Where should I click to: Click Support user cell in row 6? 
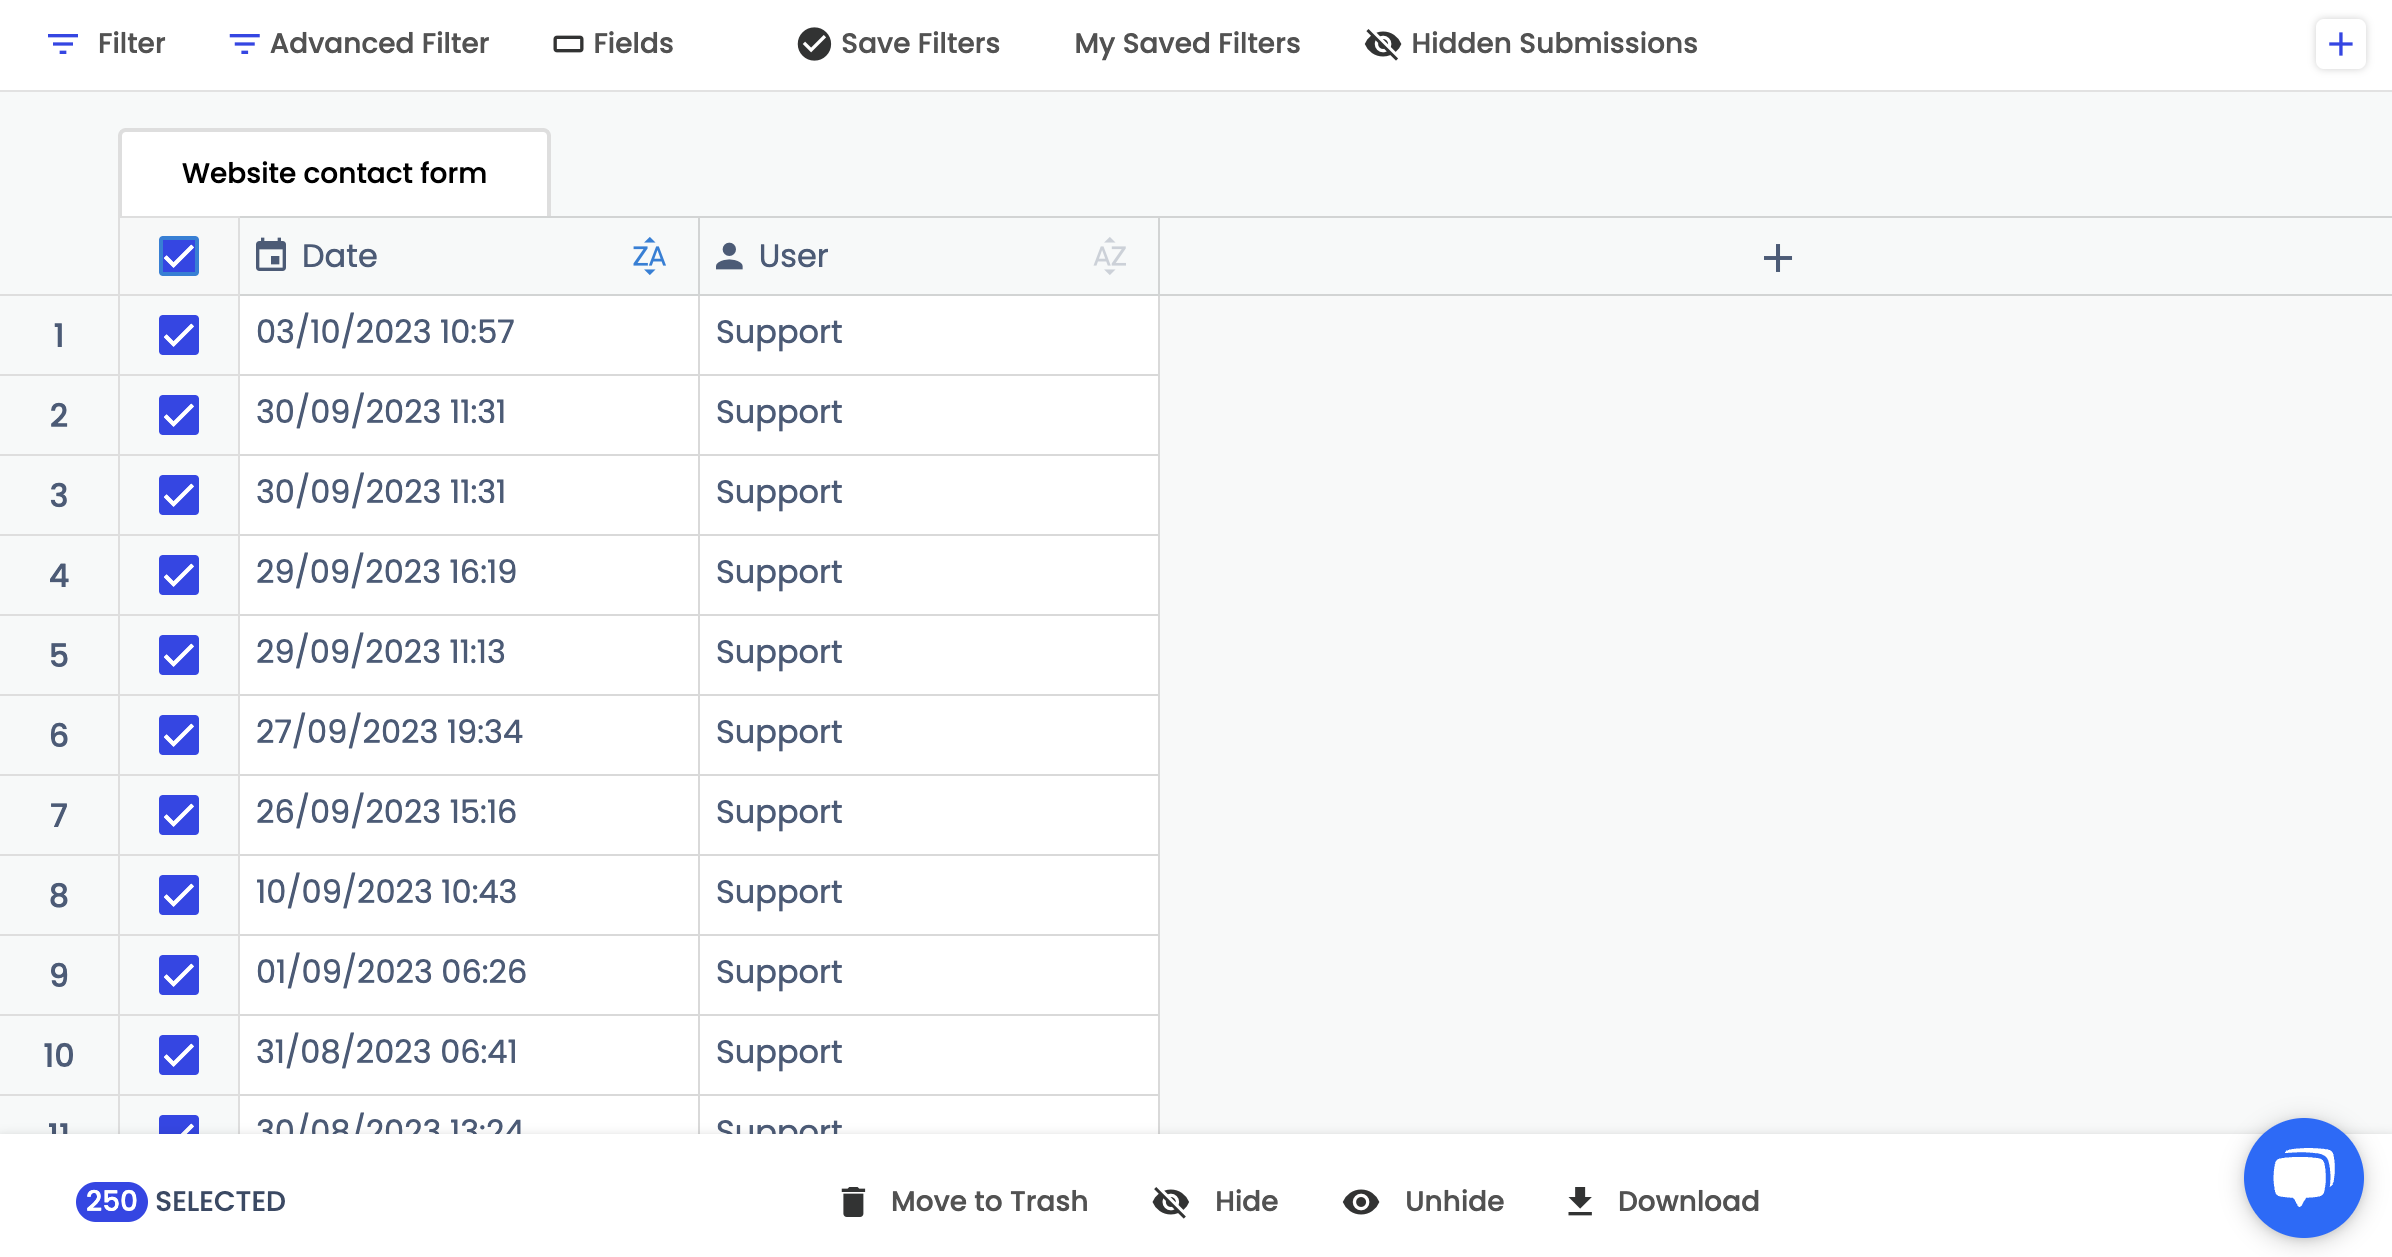point(929,735)
